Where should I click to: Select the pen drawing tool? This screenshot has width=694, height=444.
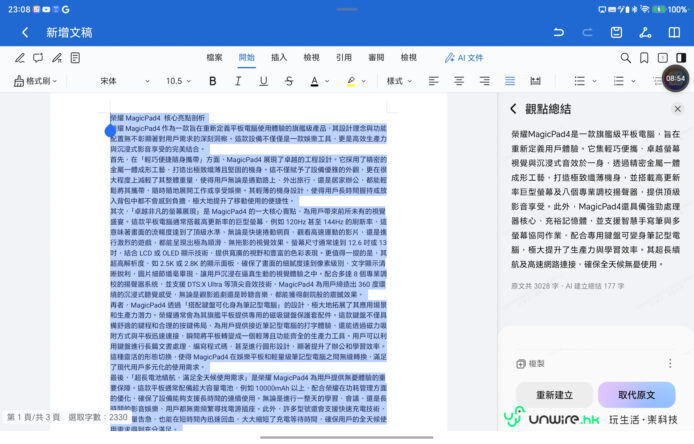pos(19,58)
